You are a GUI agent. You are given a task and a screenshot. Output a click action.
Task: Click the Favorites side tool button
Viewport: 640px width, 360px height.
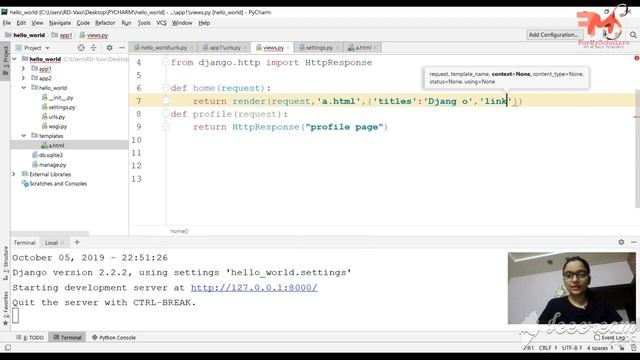click(x=5, y=308)
